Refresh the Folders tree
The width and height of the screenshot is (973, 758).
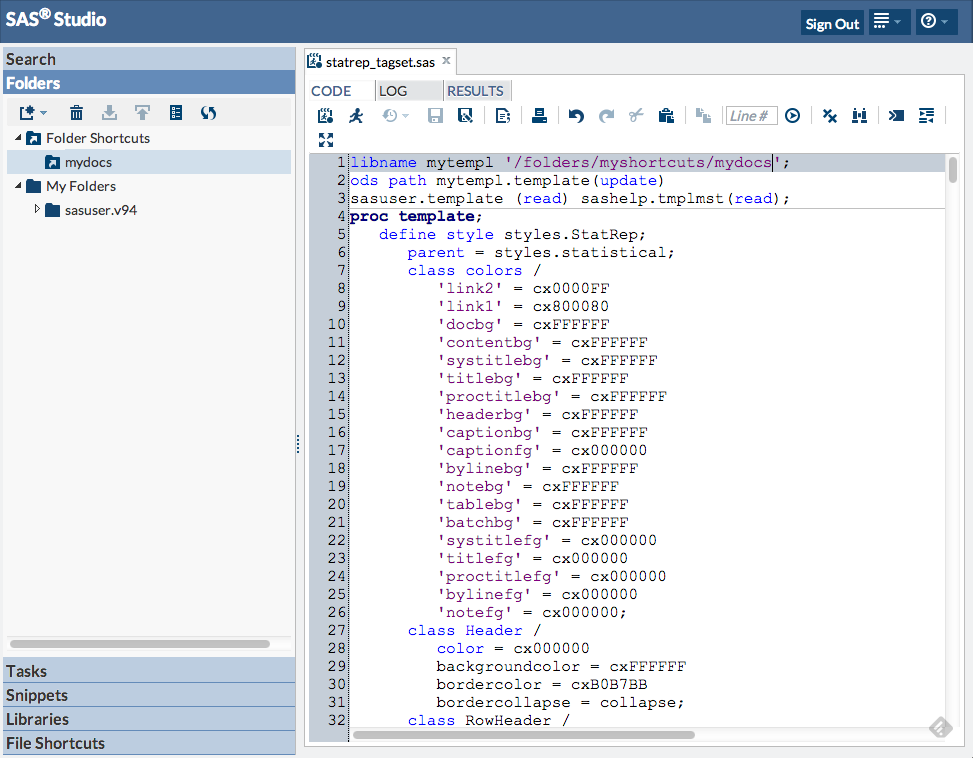click(208, 113)
